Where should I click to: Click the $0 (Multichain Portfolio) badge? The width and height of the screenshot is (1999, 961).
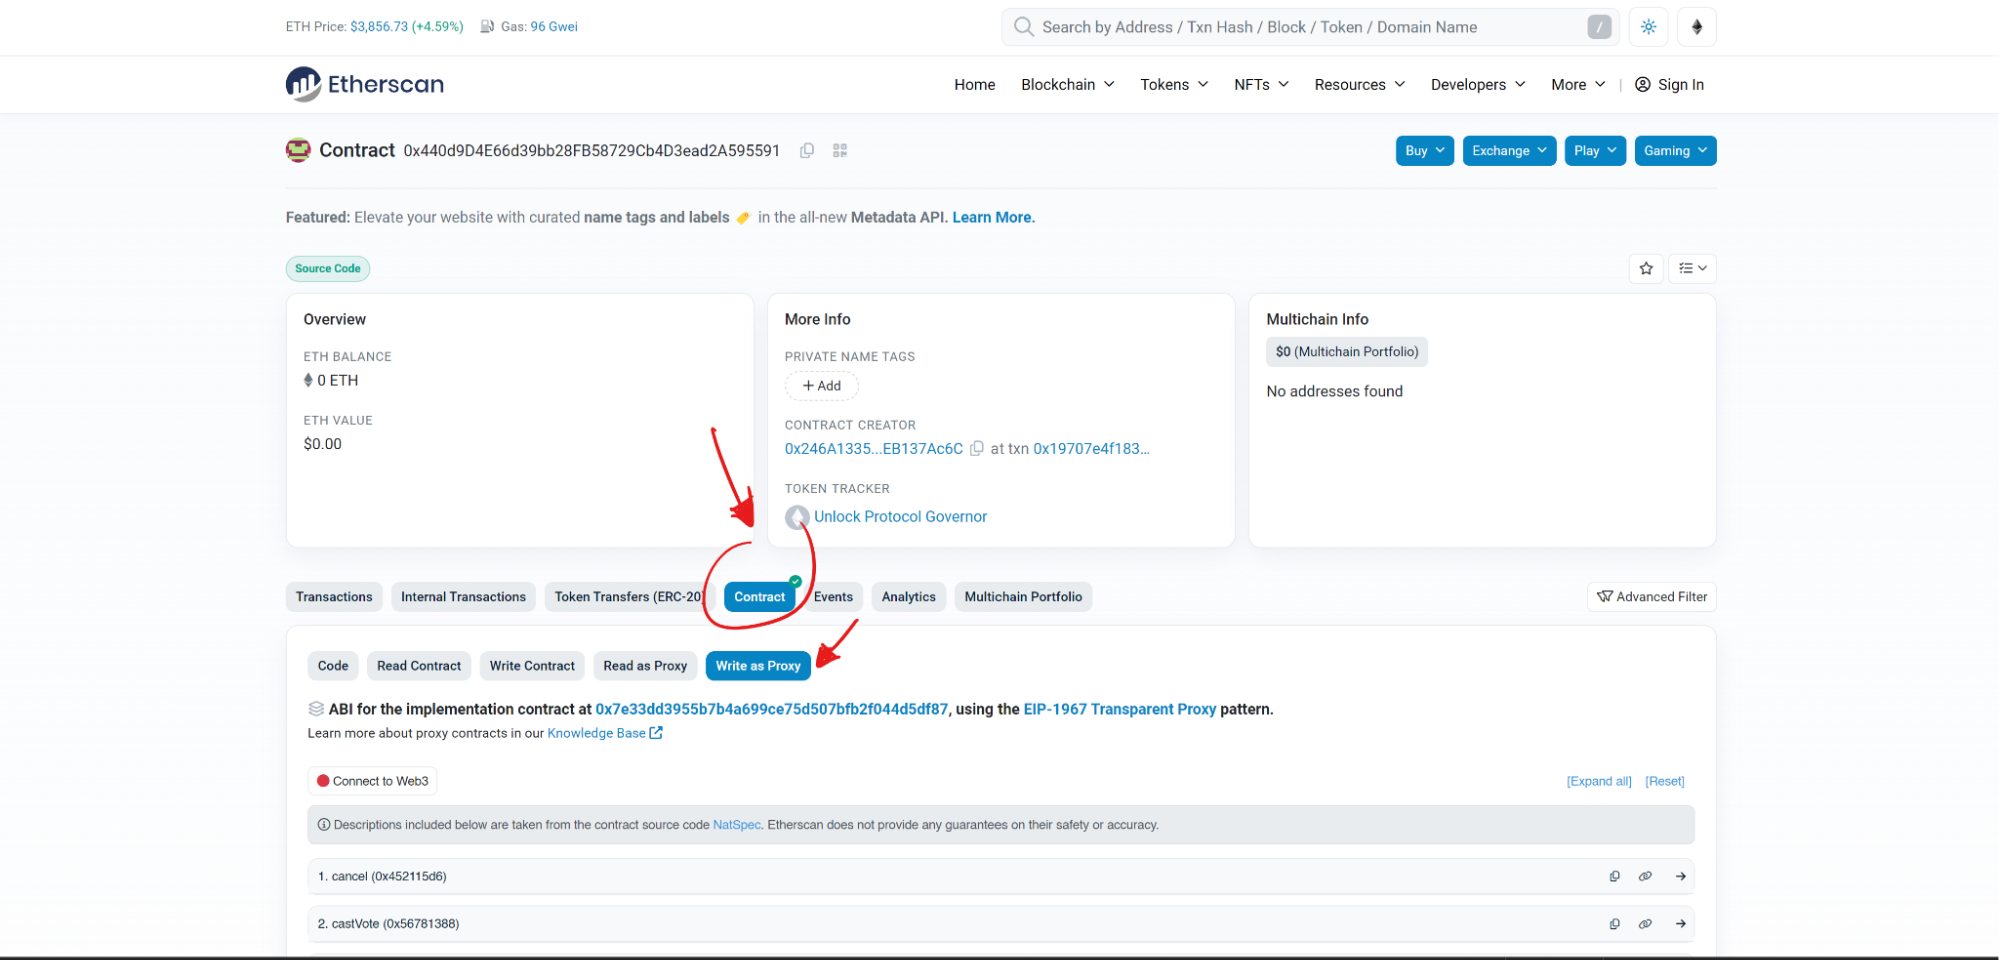coord(1347,352)
